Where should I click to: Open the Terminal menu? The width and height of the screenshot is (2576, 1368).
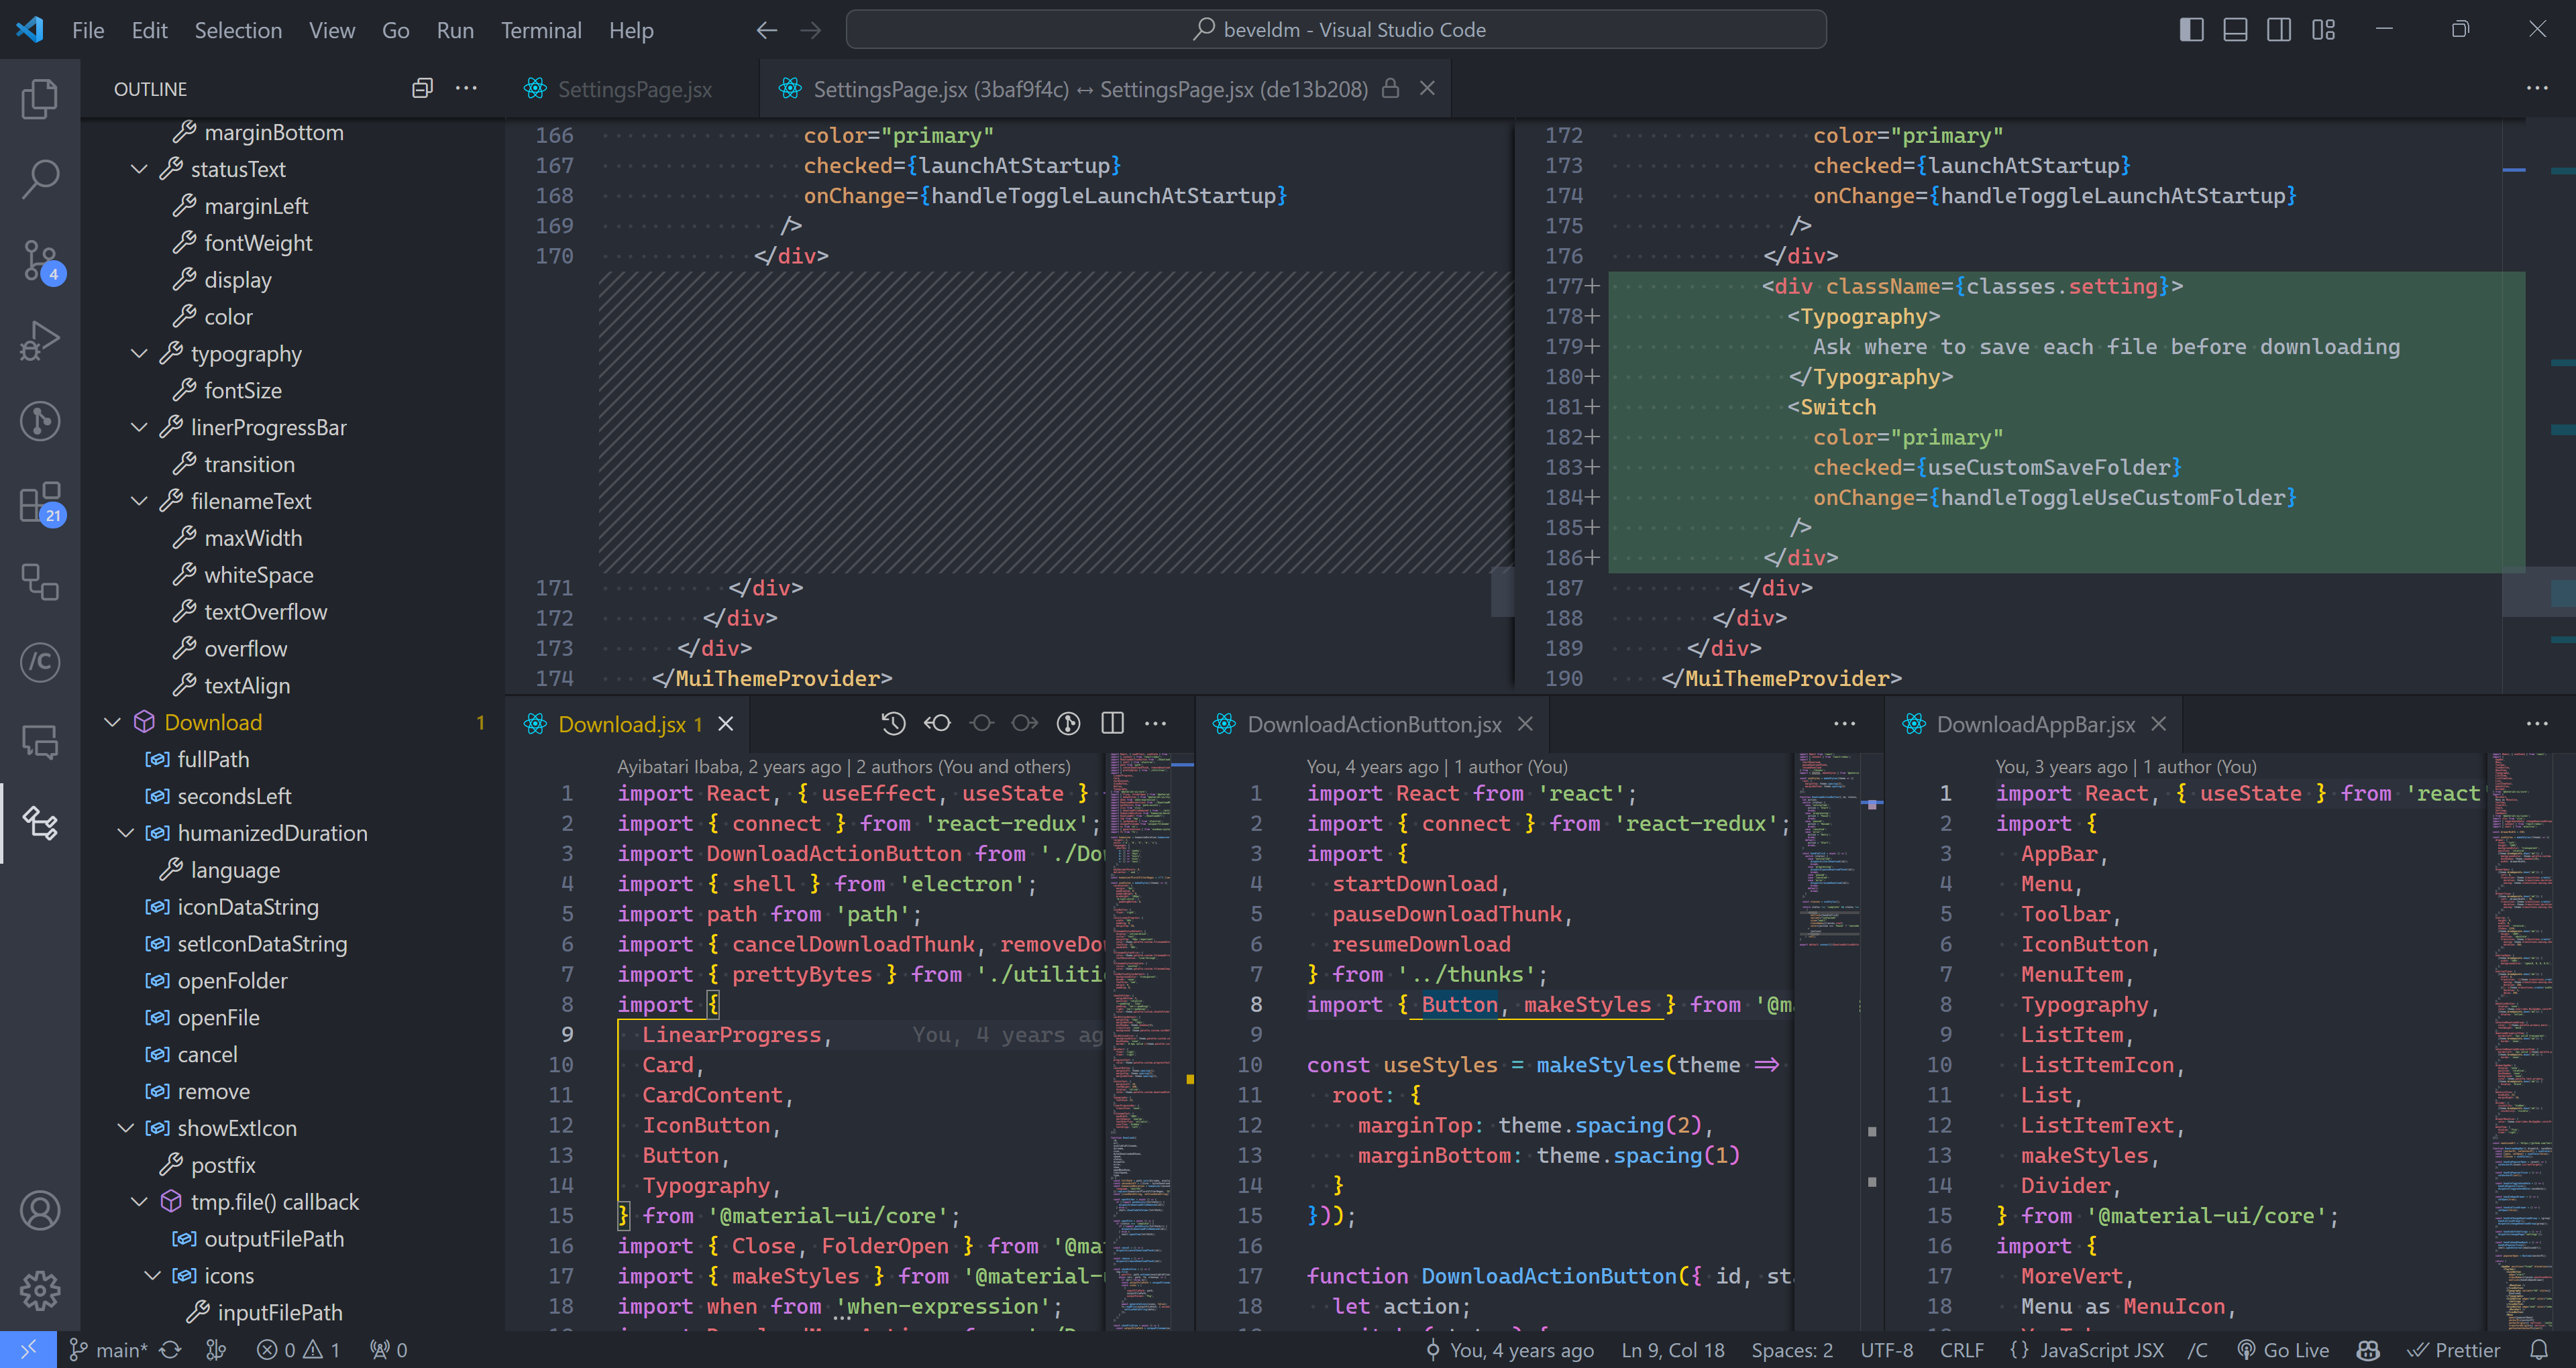click(x=540, y=30)
